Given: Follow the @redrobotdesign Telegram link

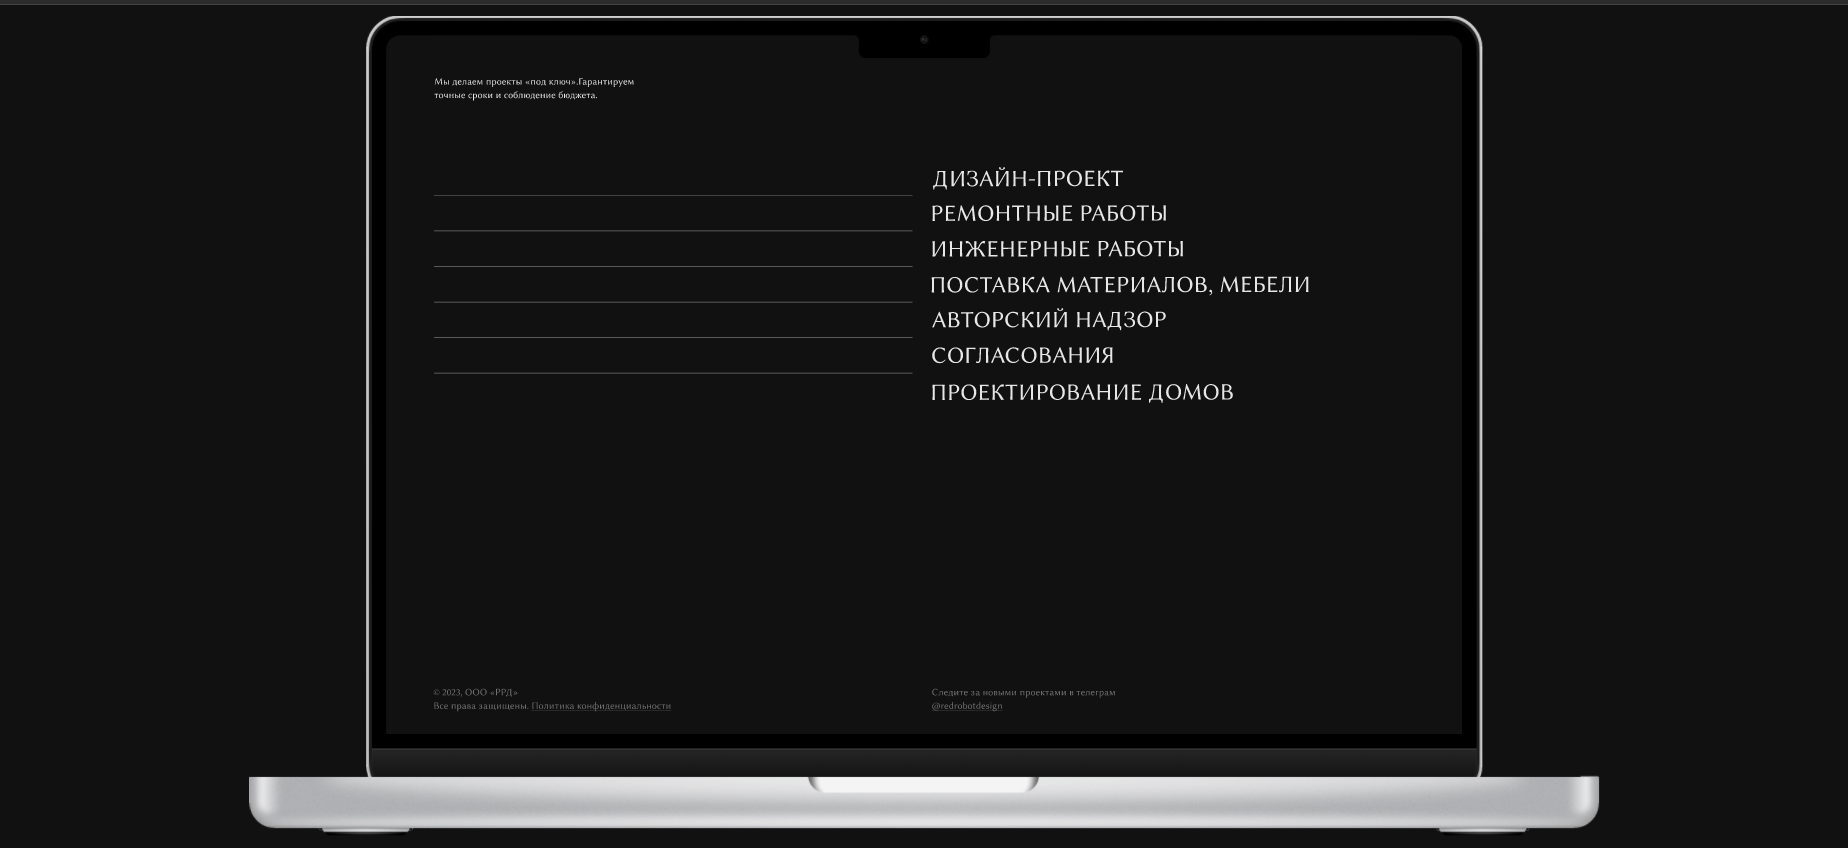Looking at the screenshot, I should tap(966, 706).
